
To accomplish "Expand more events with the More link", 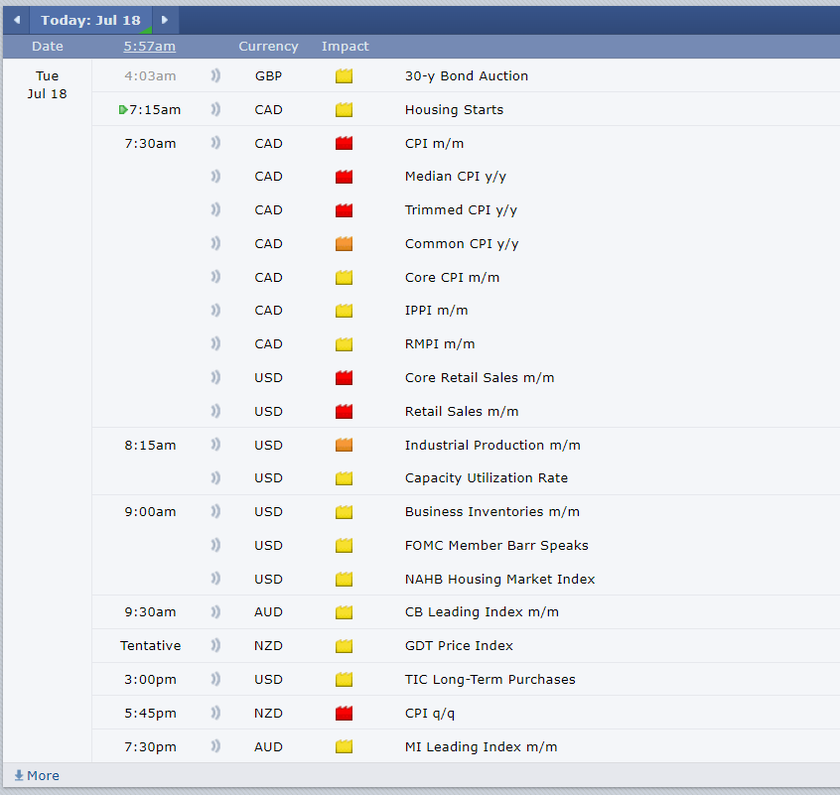I will [x=36, y=776].
